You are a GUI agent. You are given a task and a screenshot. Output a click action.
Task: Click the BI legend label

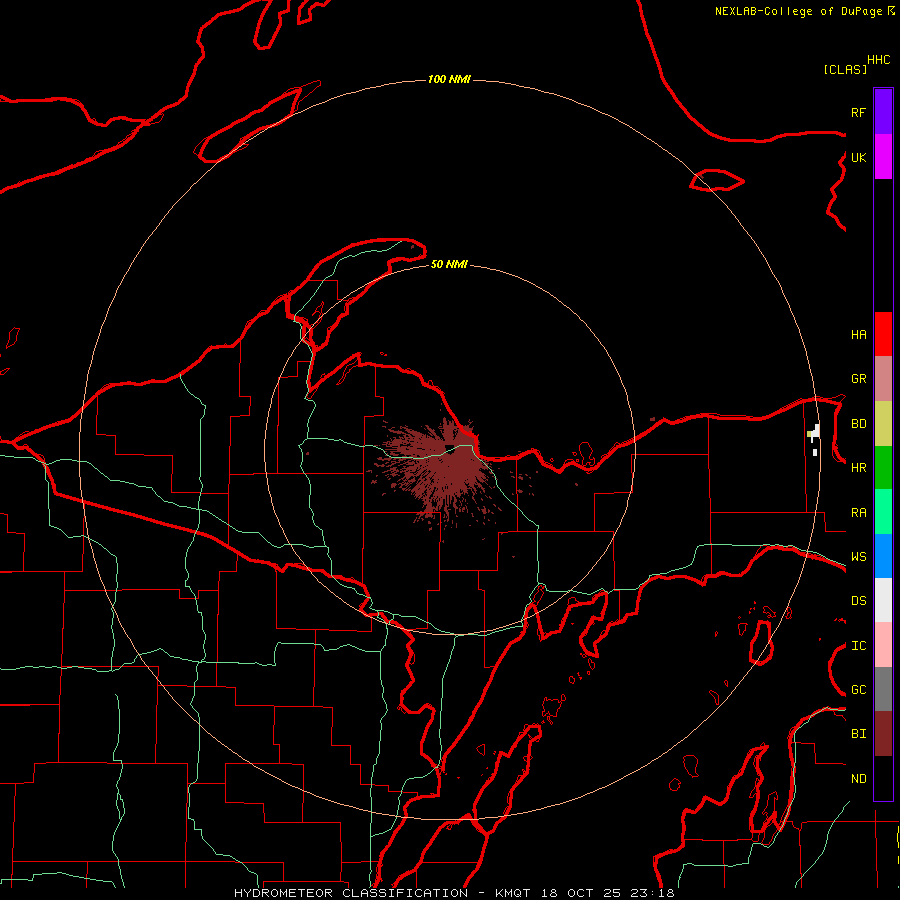(x=858, y=734)
